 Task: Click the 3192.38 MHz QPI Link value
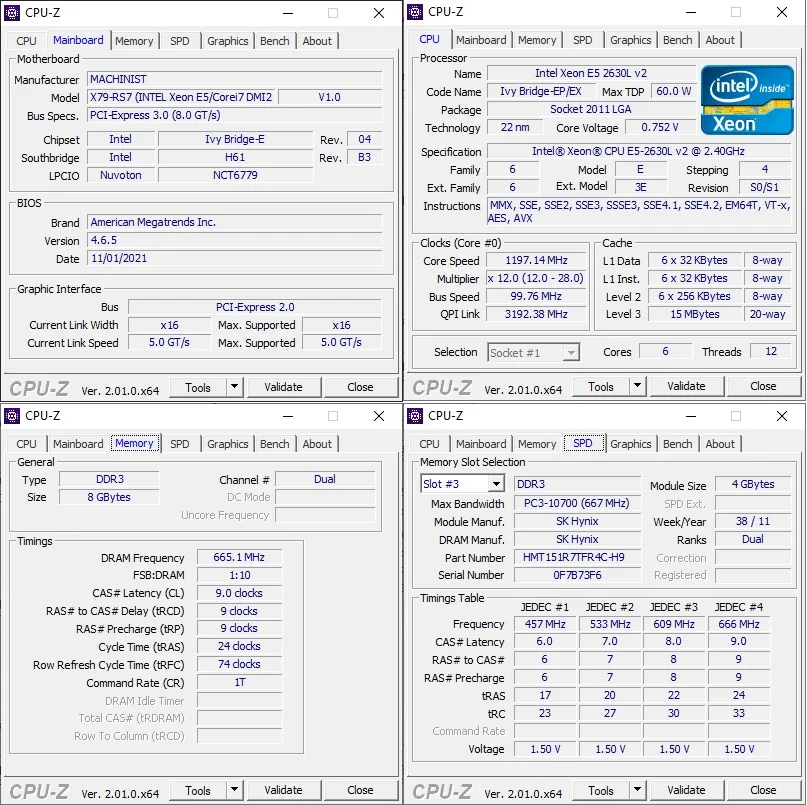[x=536, y=314]
